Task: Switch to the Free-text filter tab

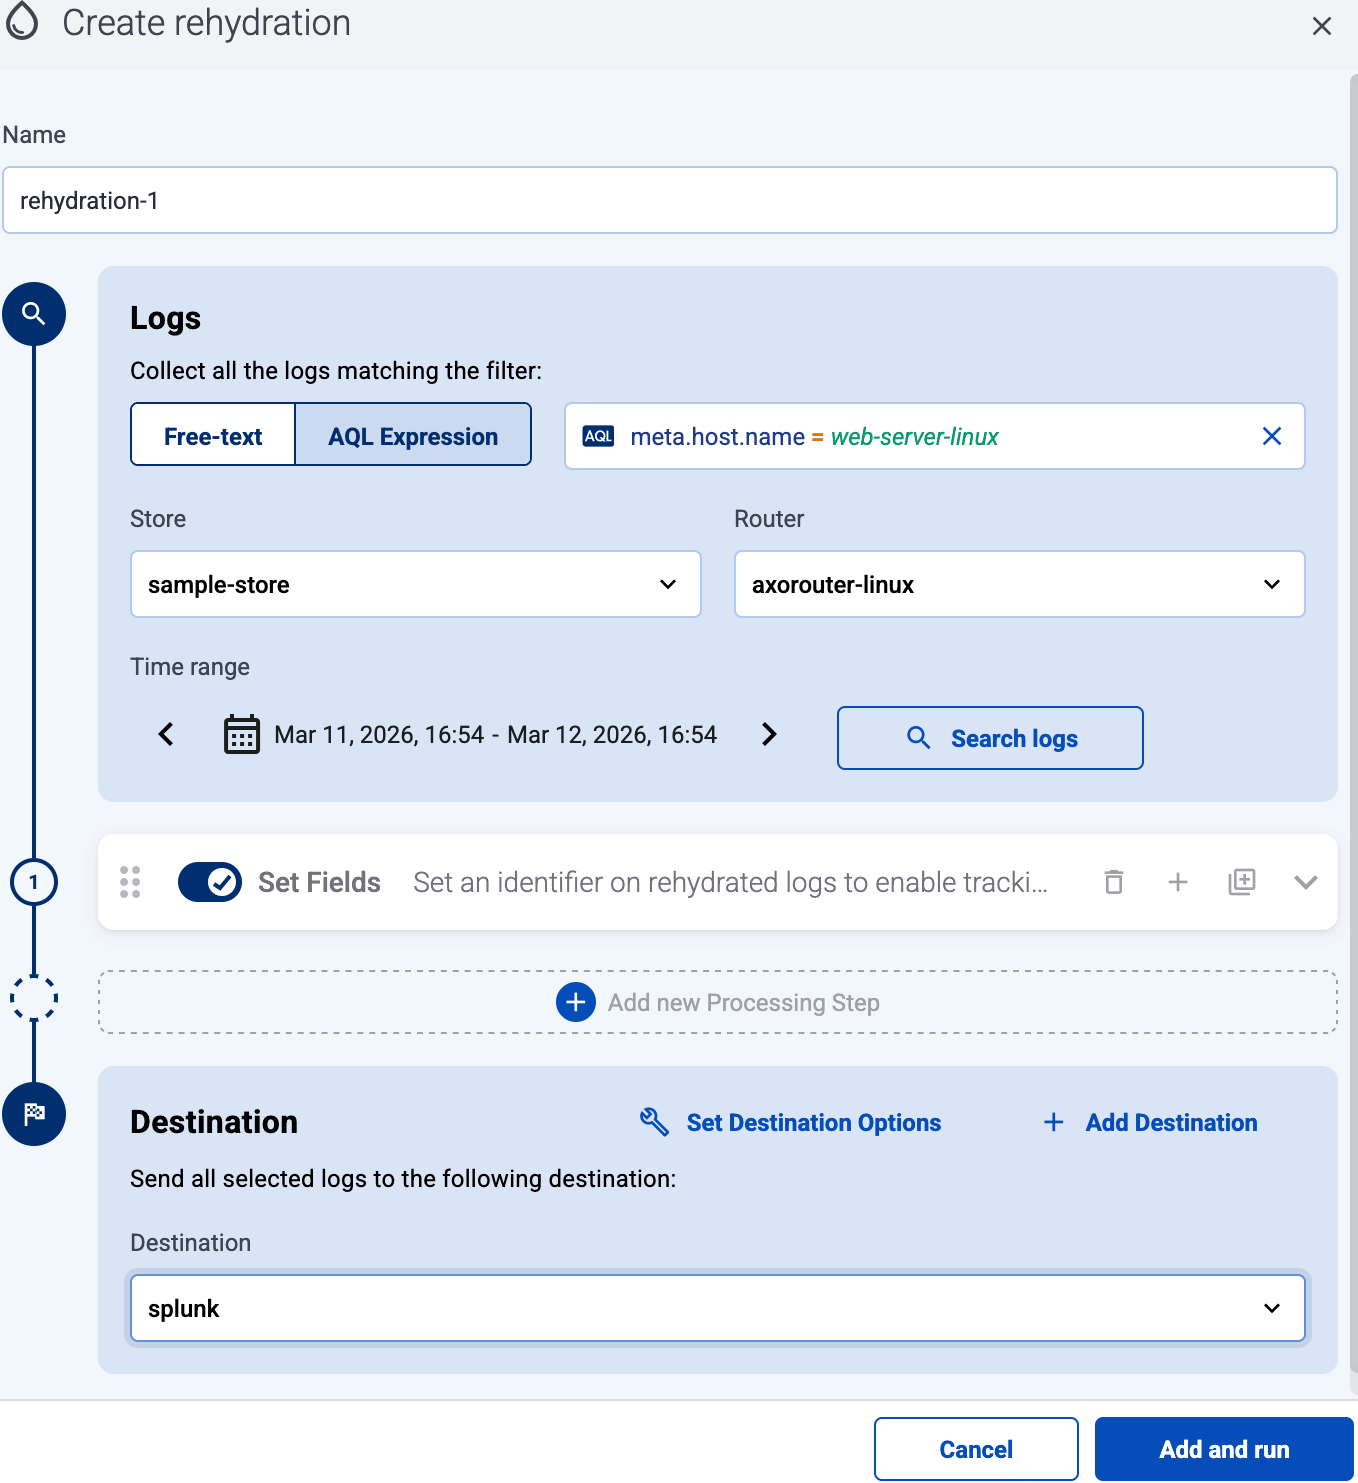Action: (x=213, y=436)
